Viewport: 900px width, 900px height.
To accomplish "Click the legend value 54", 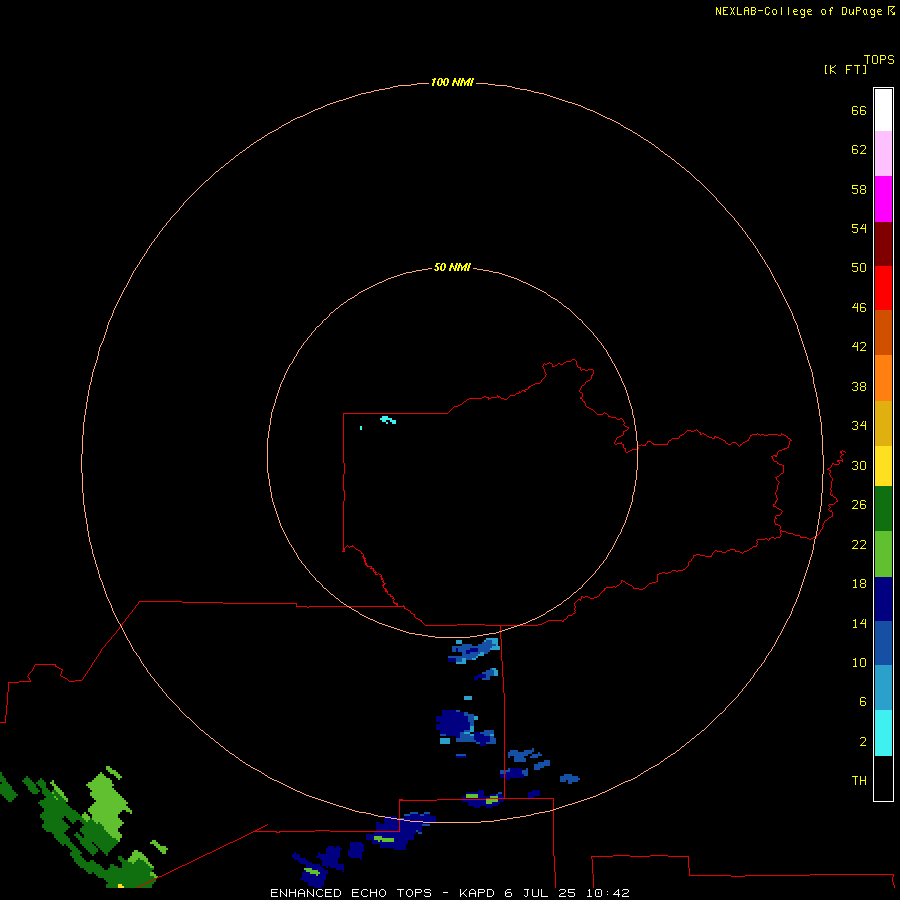I will [x=859, y=228].
